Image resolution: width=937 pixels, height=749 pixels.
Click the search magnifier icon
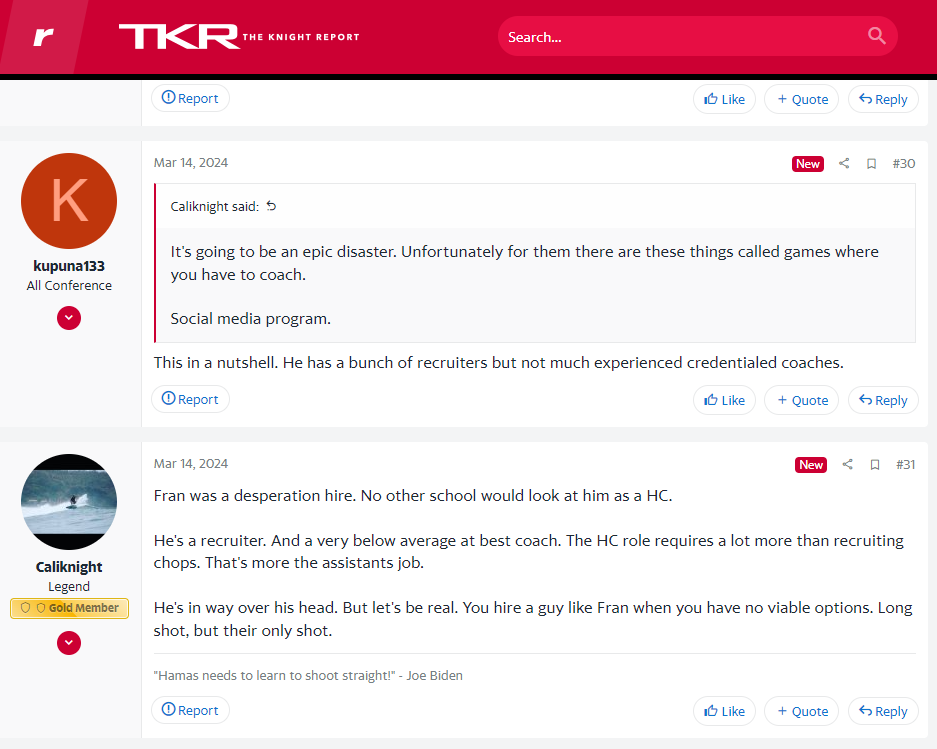(876, 37)
